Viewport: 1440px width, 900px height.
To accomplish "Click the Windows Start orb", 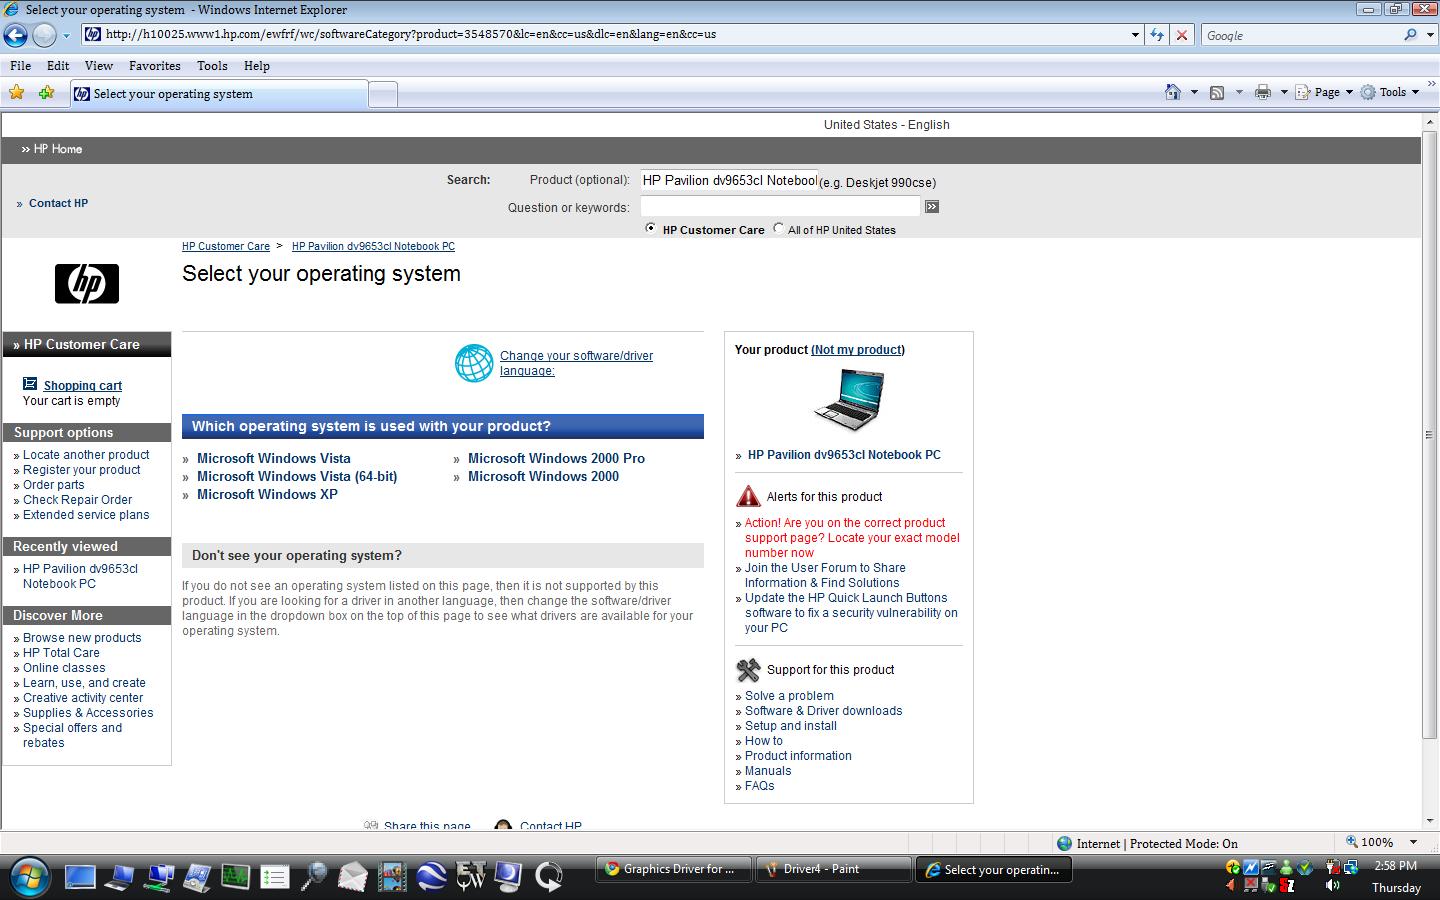I will 28,876.
